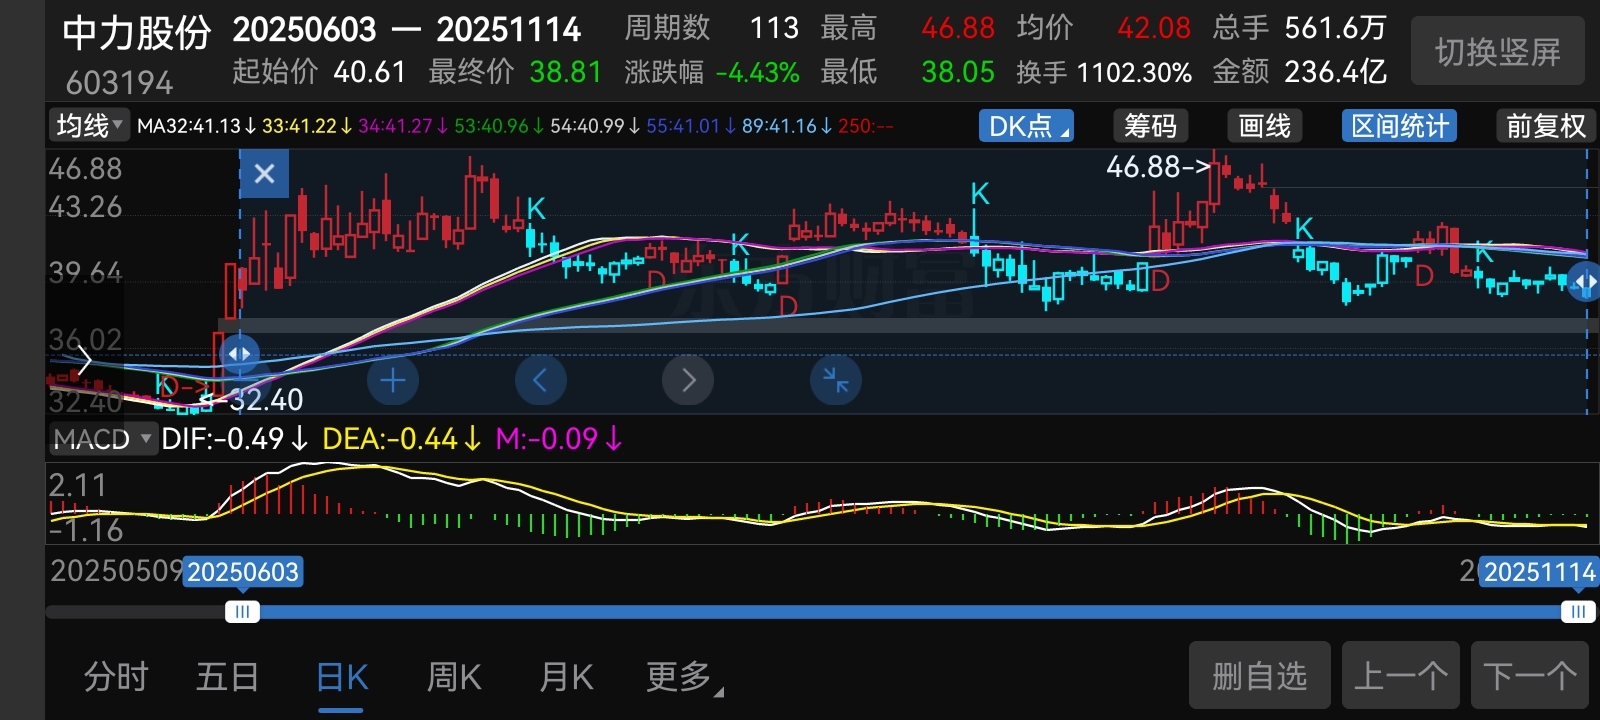Select the 前复权 adjustment option
1600x720 pixels.
pos(1546,126)
